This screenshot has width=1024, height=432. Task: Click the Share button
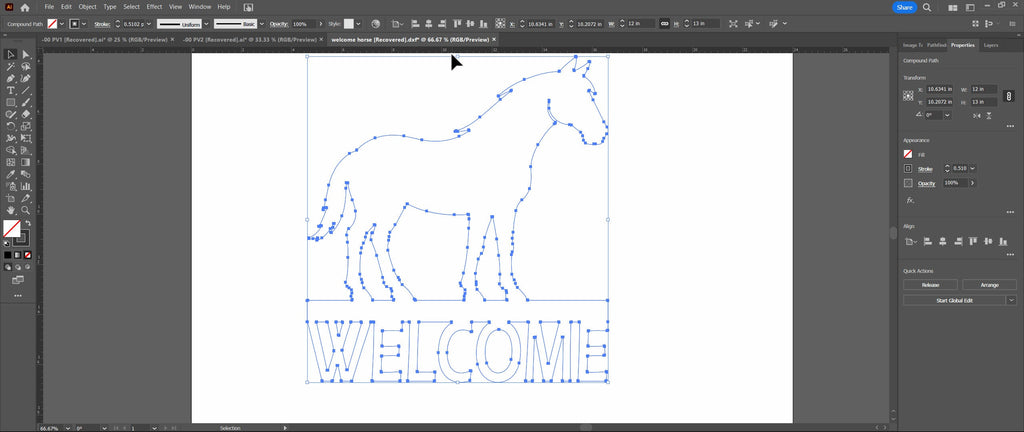click(904, 7)
